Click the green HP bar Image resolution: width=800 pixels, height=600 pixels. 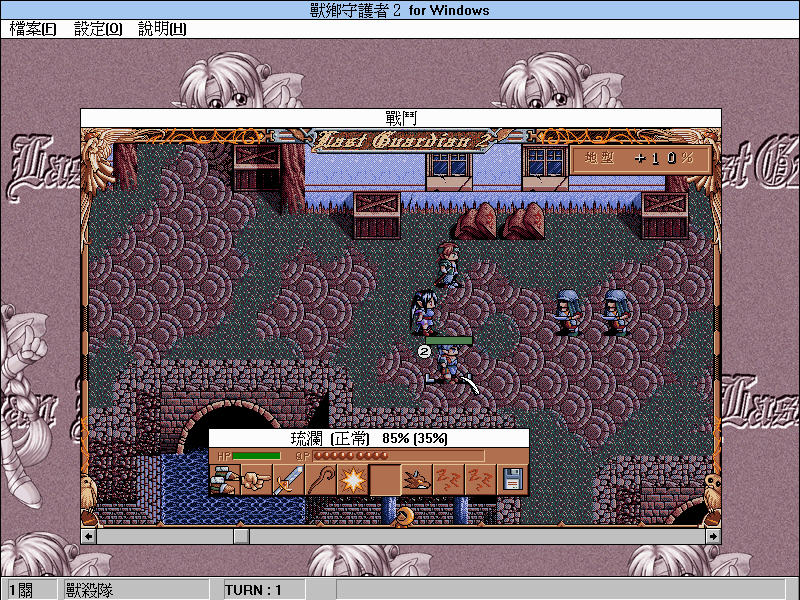pyautogui.click(x=256, y=456)
